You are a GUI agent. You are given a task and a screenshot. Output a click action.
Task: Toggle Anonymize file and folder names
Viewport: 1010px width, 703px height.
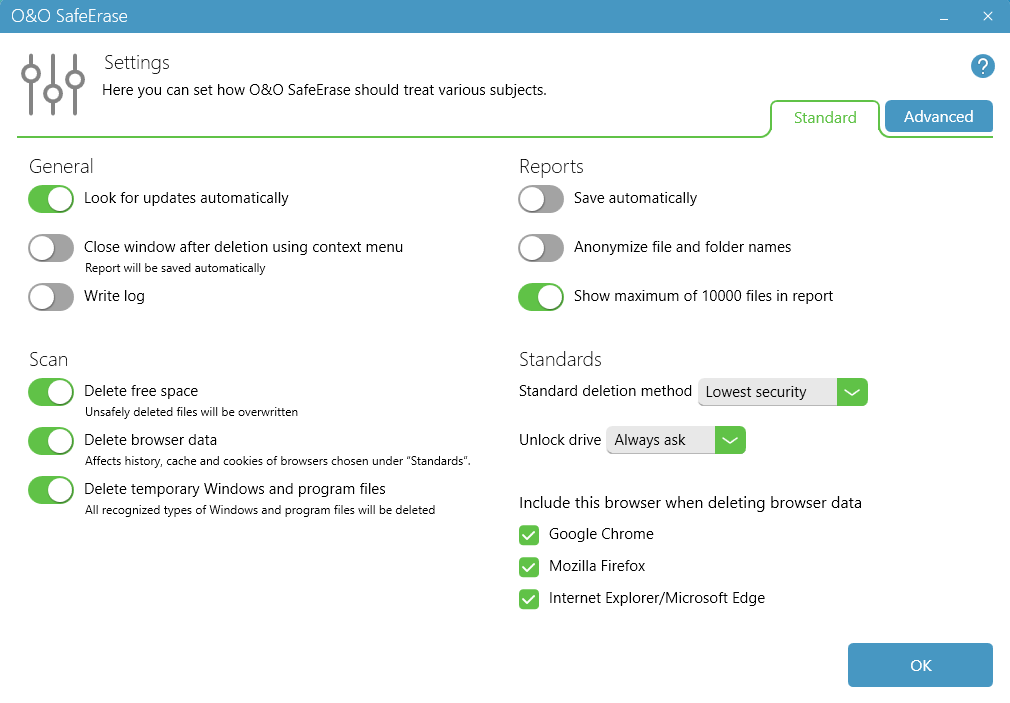click(541, 248)
